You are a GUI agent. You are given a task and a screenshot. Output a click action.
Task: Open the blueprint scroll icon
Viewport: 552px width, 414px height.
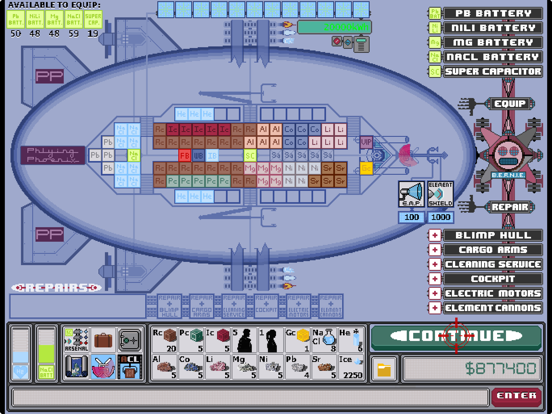[77, 367]
